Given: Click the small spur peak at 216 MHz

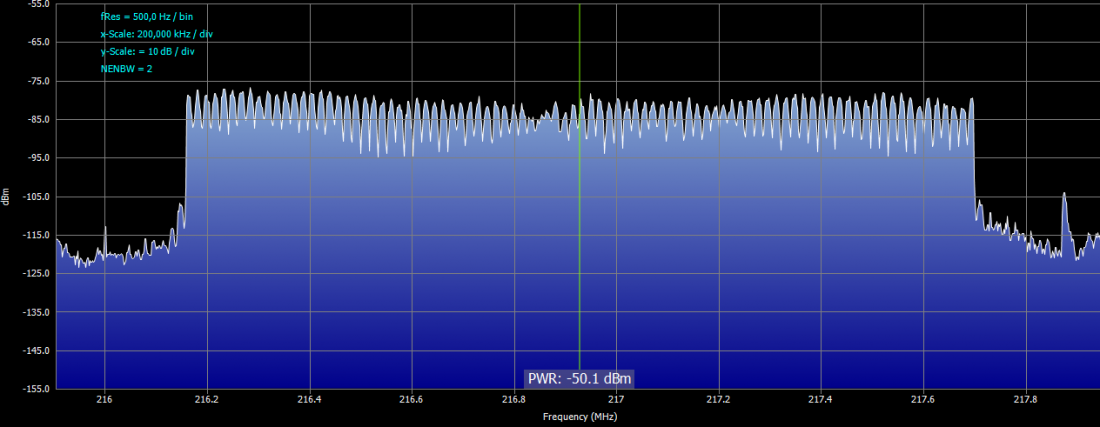Looking at the screenshot, I should tap(105, 238).
